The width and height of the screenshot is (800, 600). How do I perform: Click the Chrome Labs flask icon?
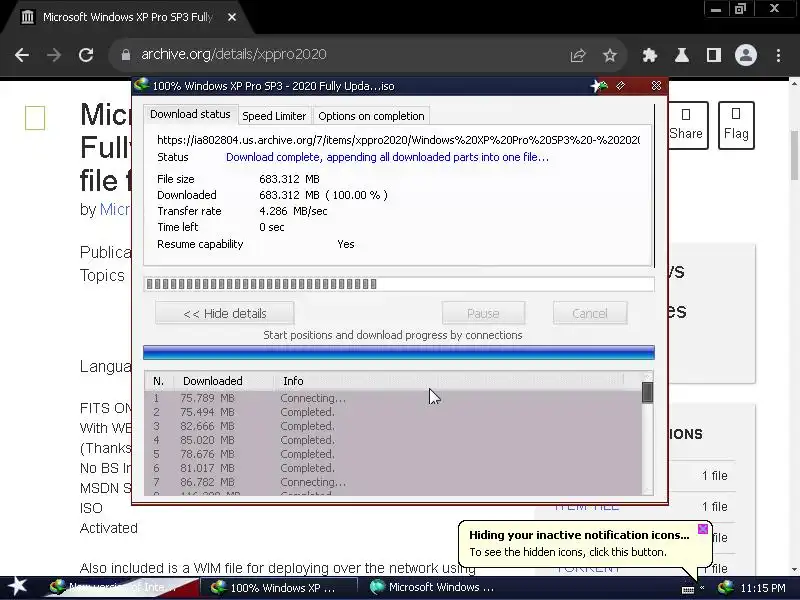(682, 55)
